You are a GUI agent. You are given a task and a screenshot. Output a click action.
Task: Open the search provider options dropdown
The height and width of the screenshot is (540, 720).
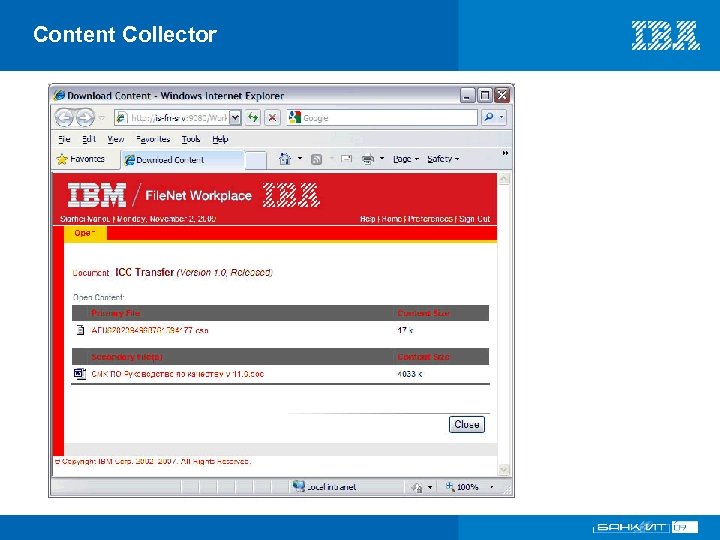pyautogui.click(x=501, y=118)
